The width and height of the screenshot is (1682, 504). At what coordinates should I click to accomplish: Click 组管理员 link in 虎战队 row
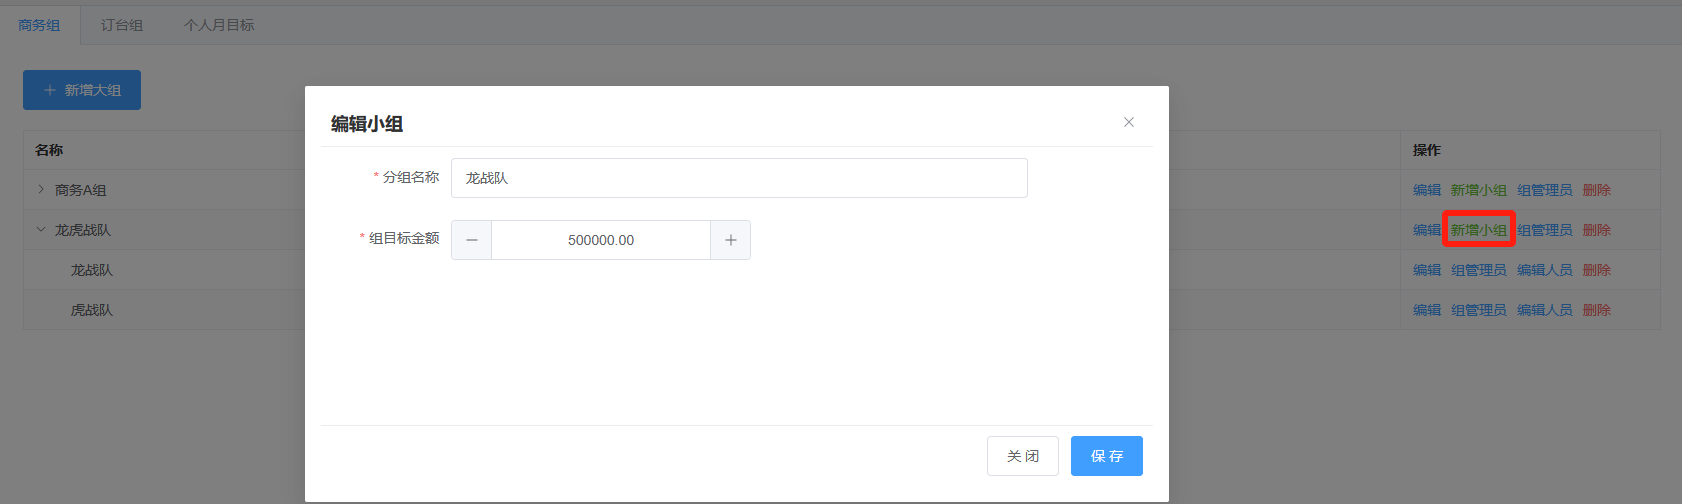(x=1478, y=310)
